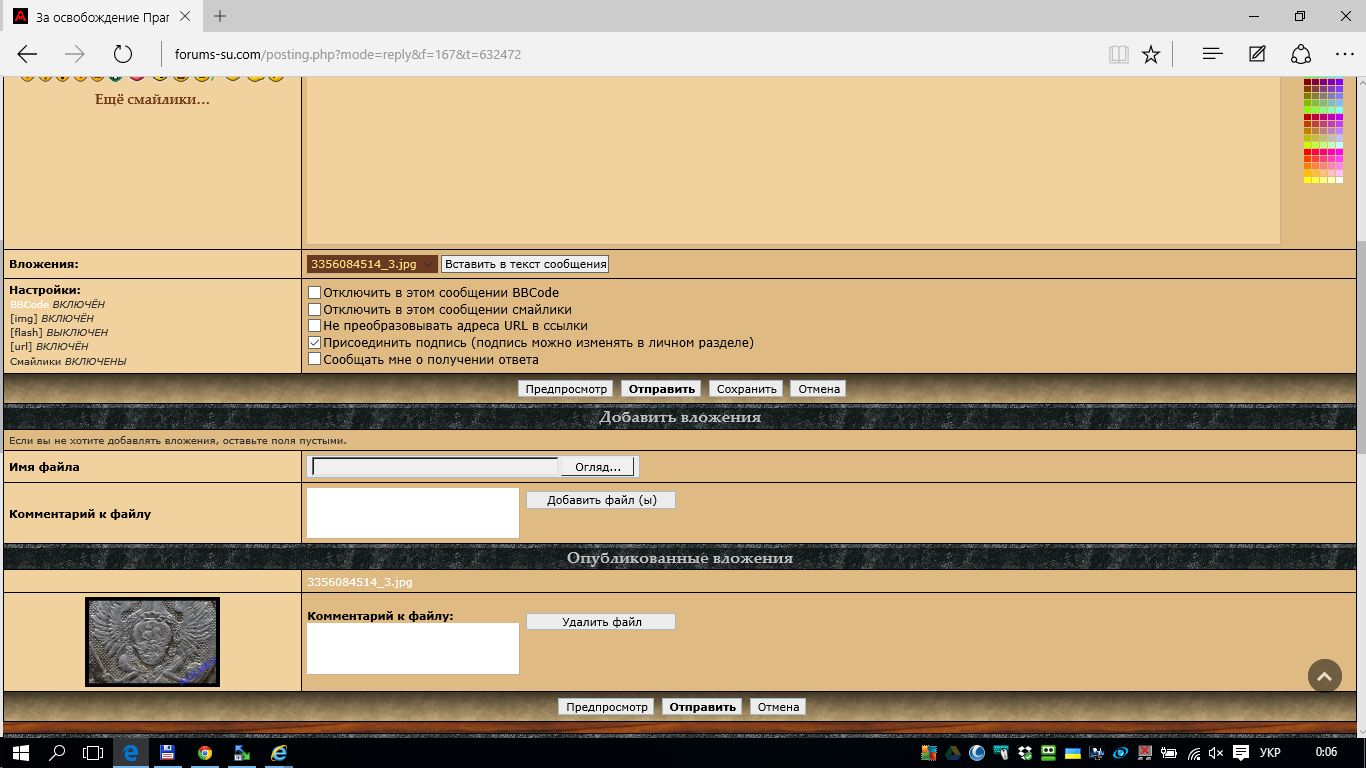1366x768 pixels.
Task: Open the Hub (favorites and history) icon
Action: click(x=1213, y=54)
